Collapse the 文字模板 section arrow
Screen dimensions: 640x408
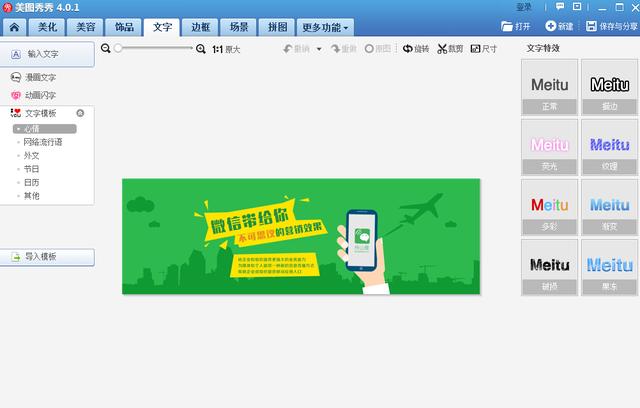pyautogui.click(x=80, y=113)
